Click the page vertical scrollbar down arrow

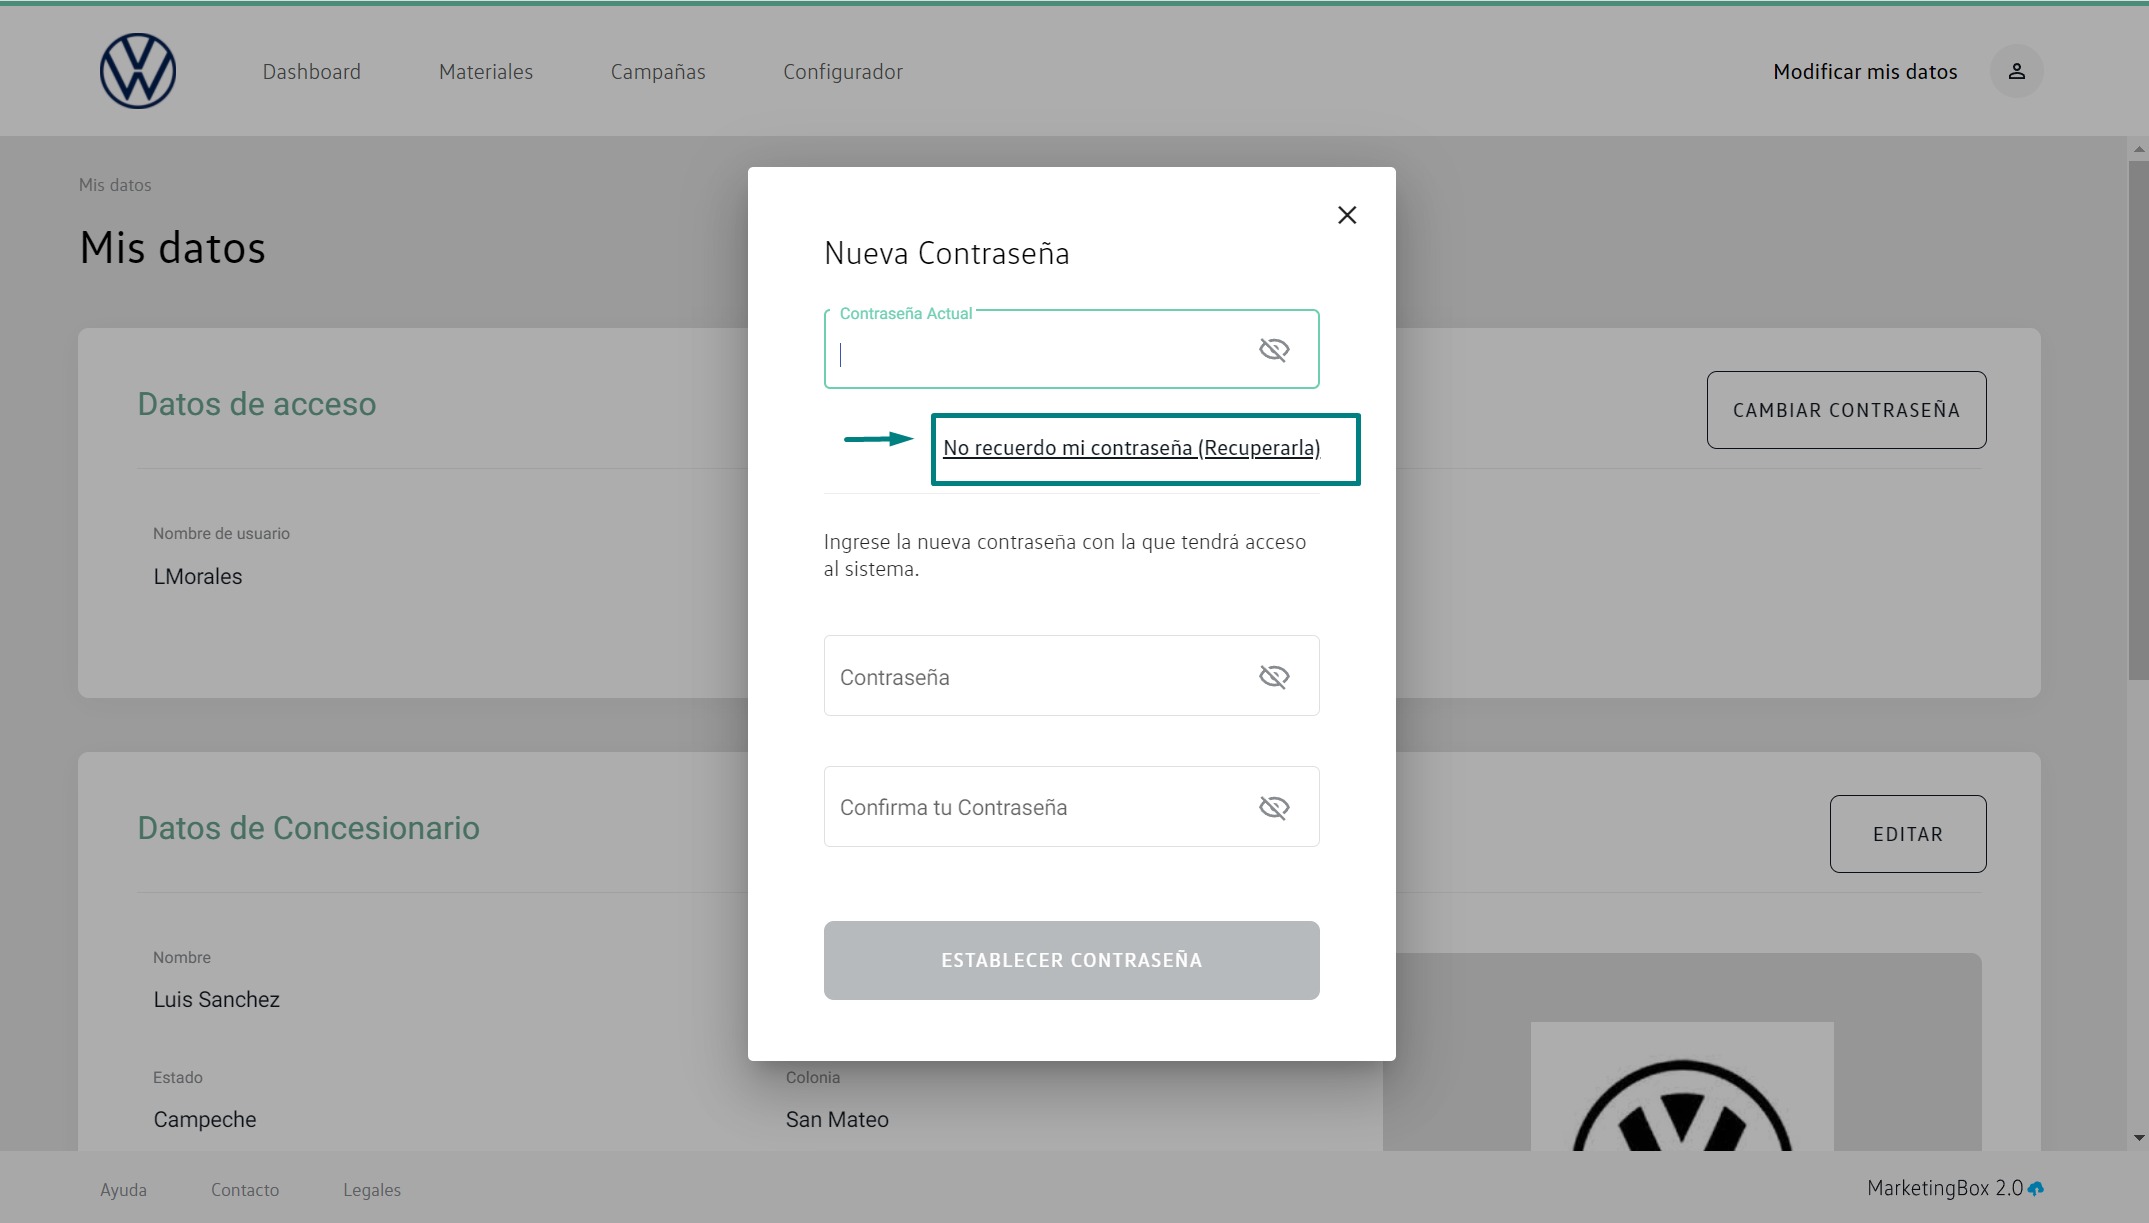coord(2139,1138)
